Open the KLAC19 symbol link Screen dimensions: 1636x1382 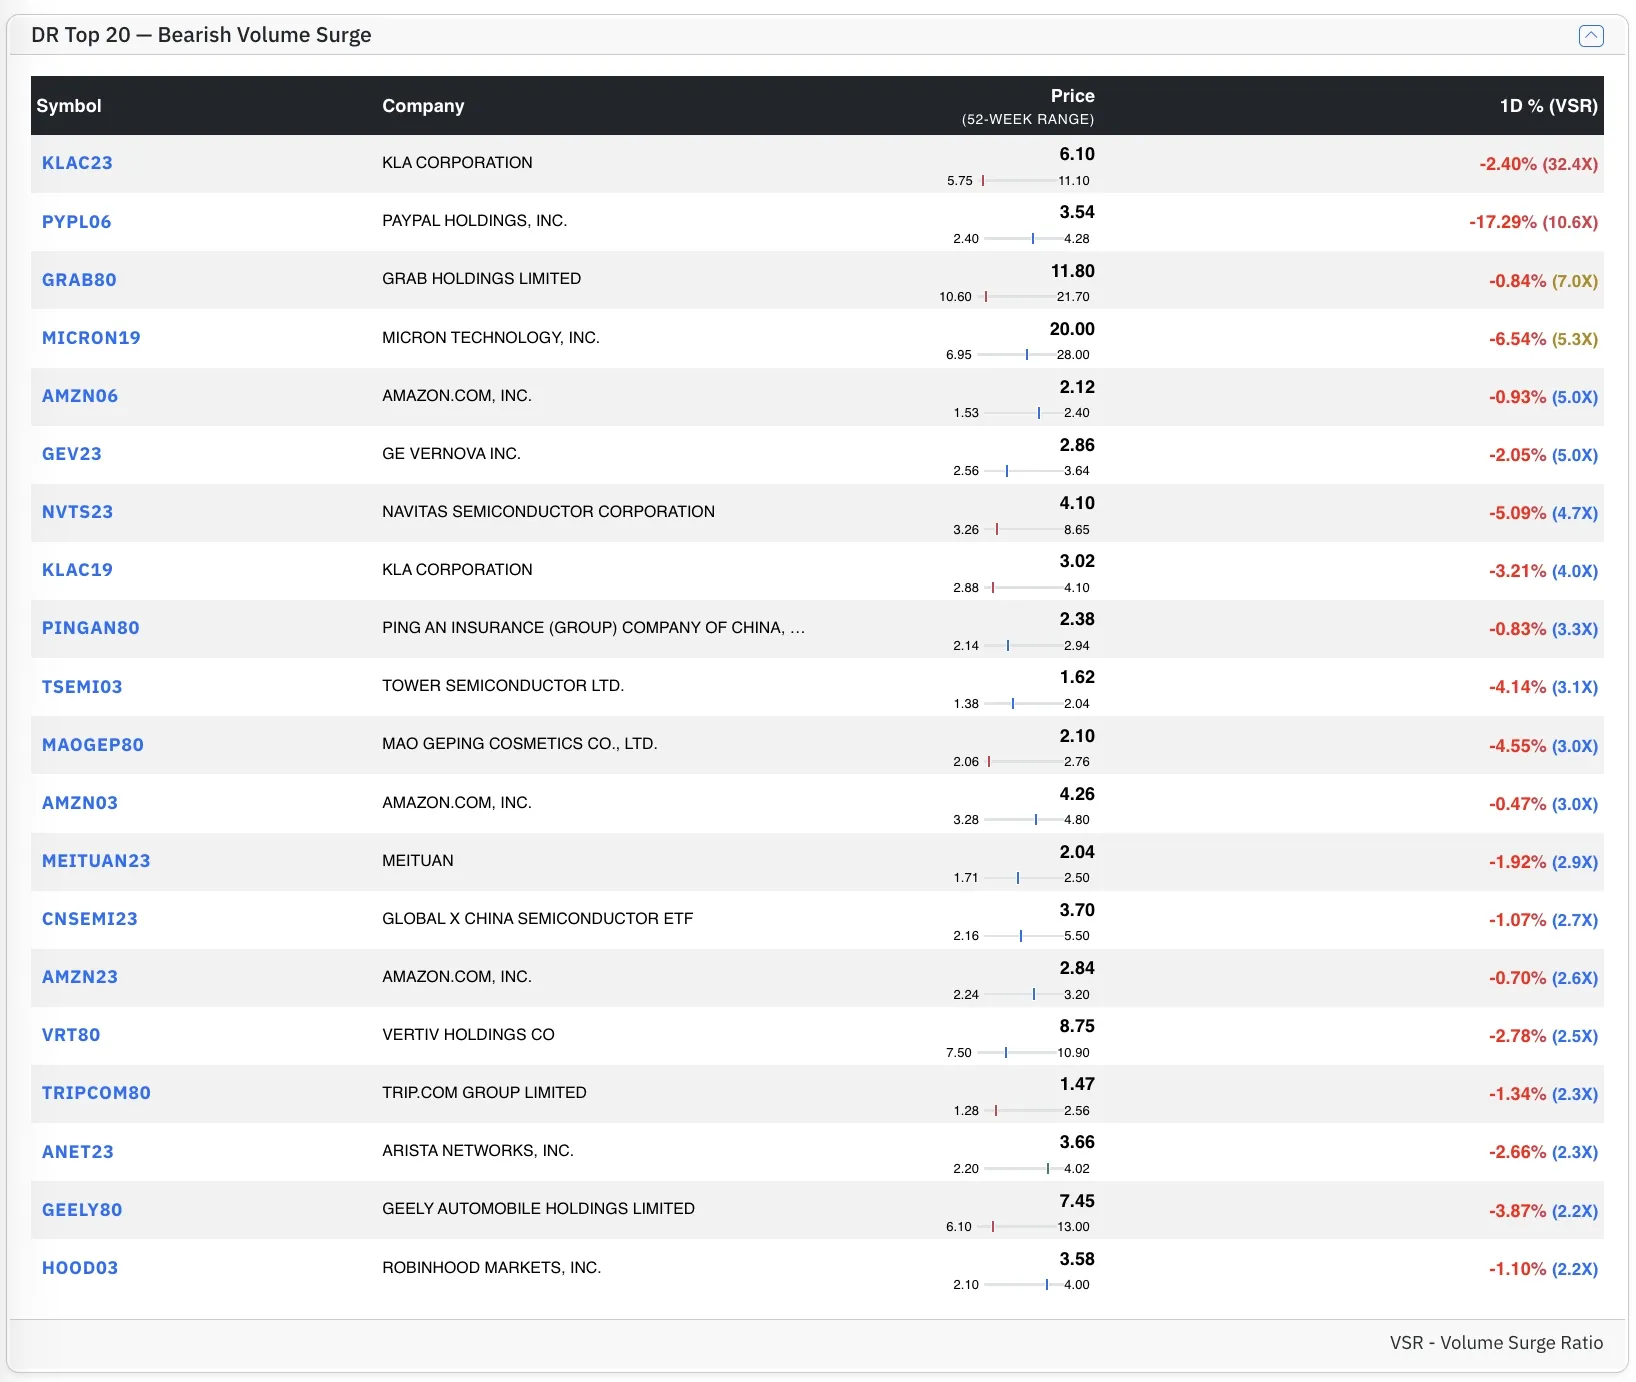77,570
